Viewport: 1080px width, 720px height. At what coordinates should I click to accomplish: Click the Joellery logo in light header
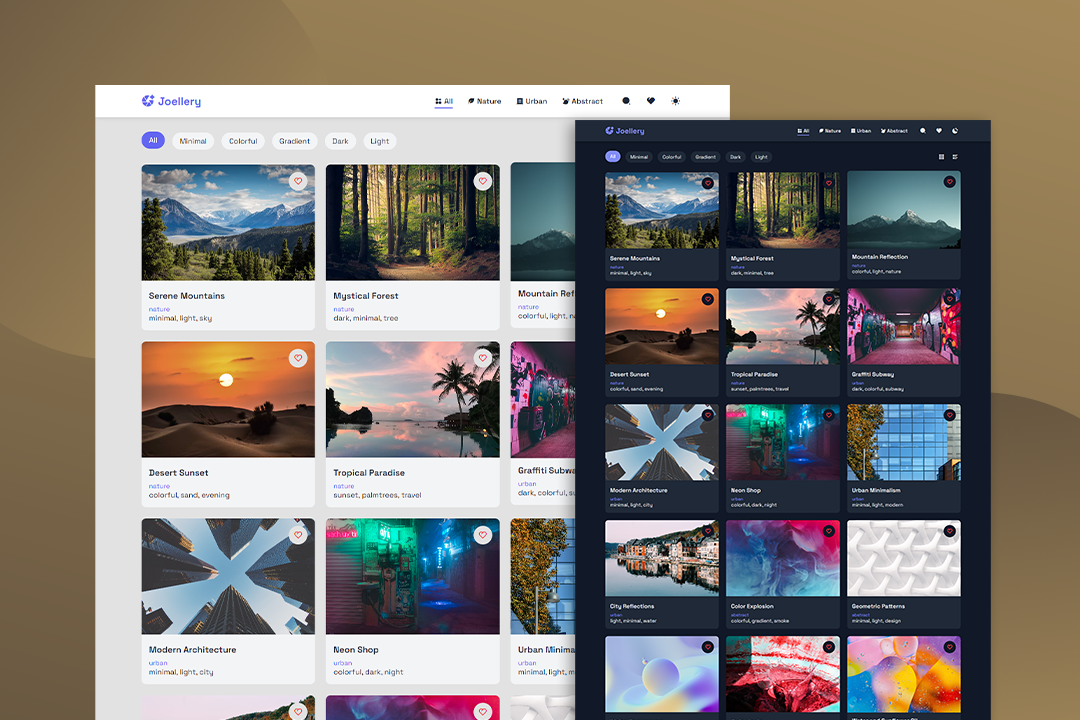point(171,101)
